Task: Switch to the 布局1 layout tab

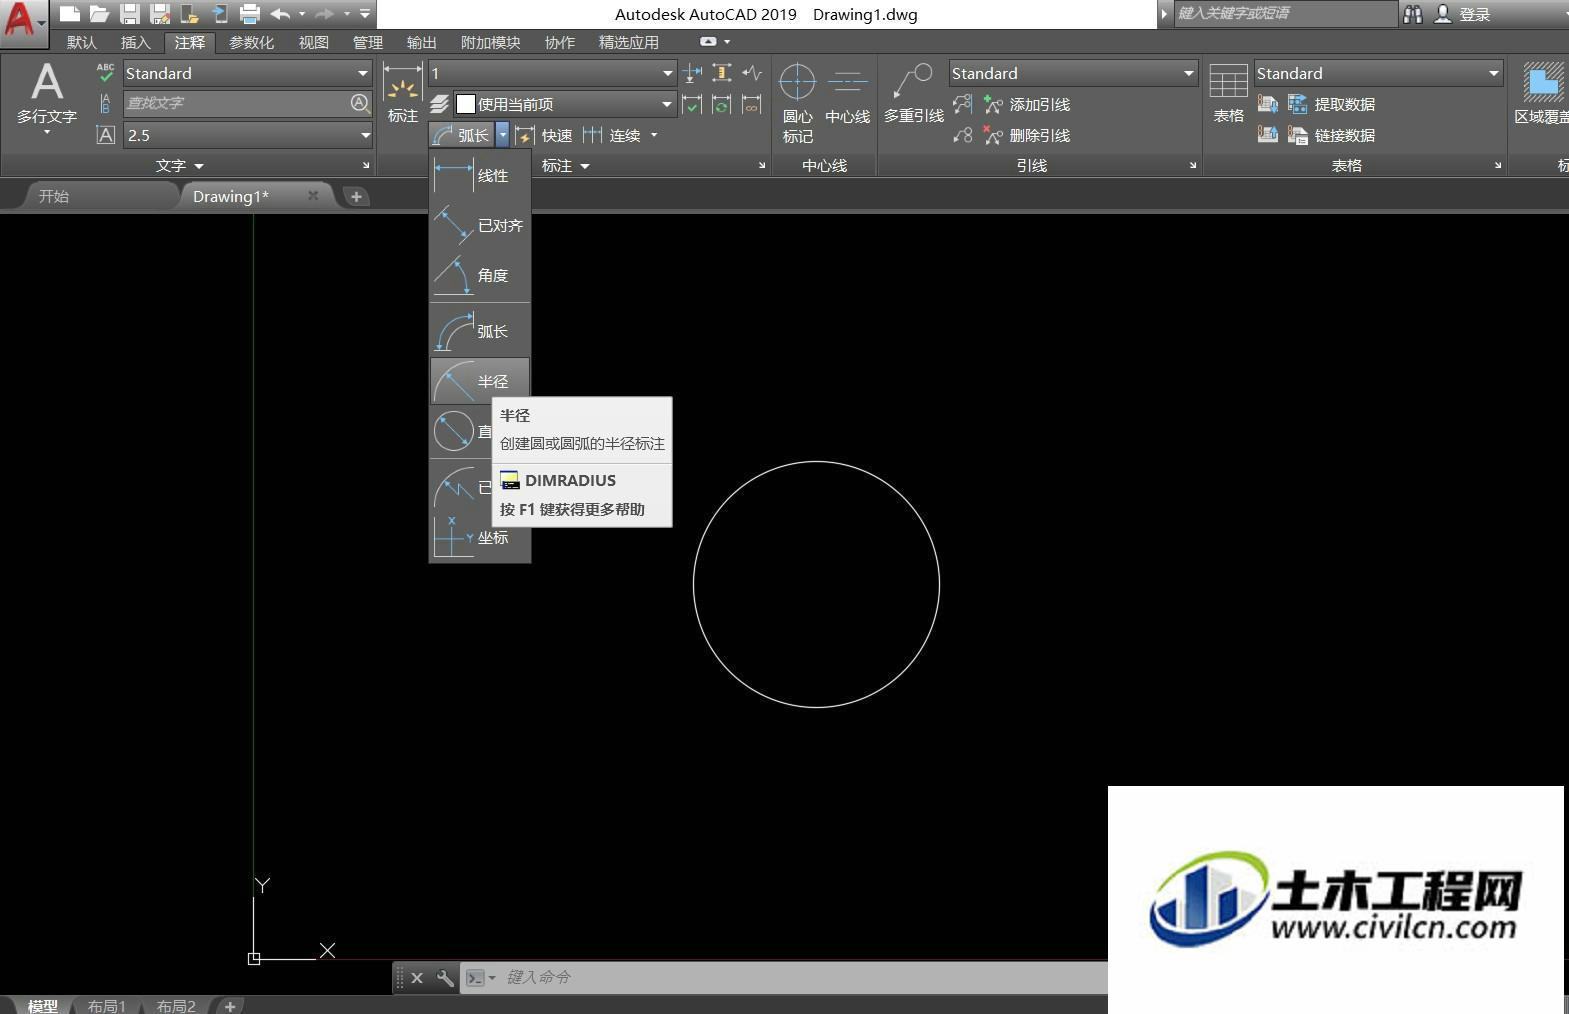Action: [x=106, y=1005]
